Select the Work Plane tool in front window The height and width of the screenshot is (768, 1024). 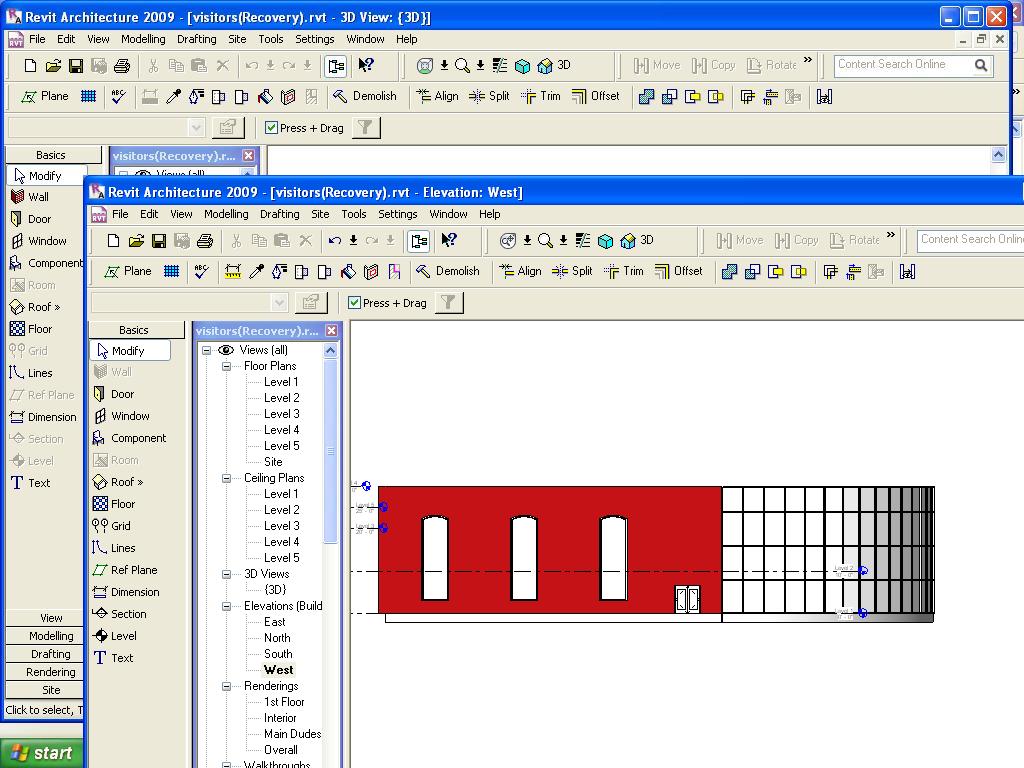pos(128,271)
